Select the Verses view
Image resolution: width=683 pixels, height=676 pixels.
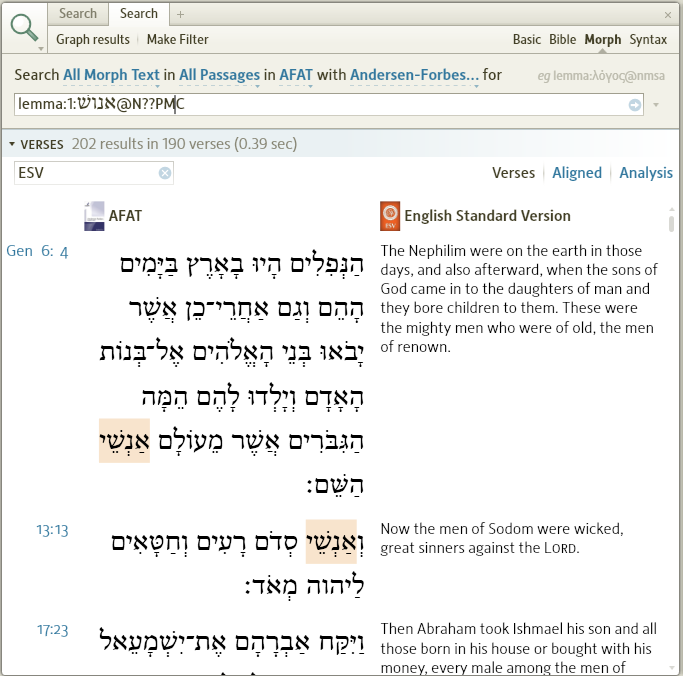point(513,173)
